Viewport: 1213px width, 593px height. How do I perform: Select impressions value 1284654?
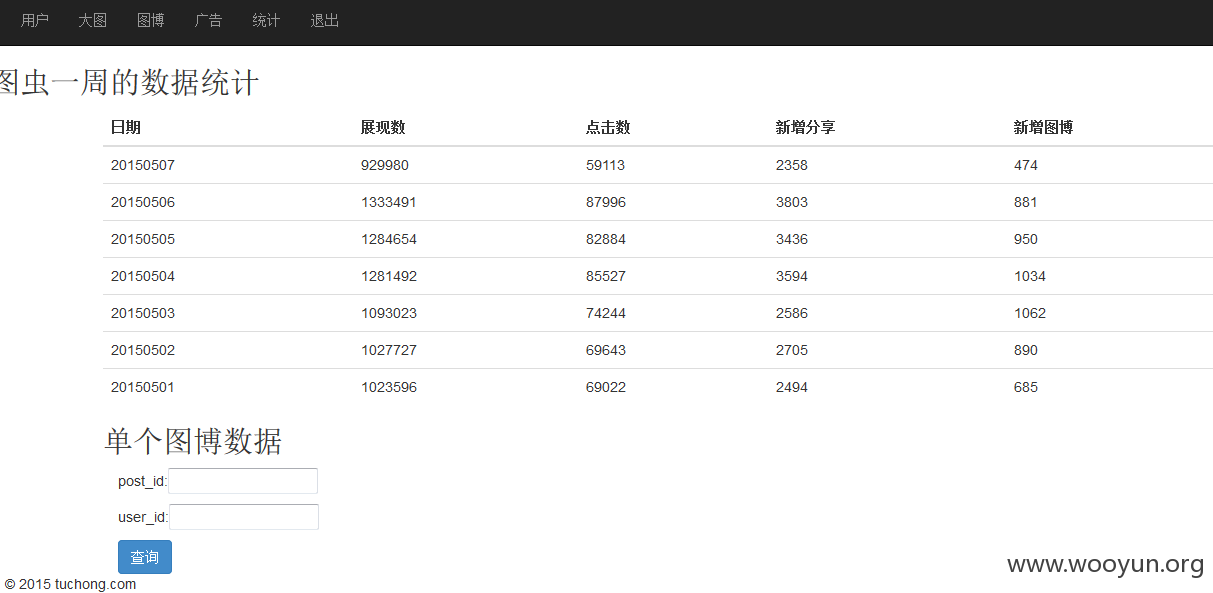pyautogui.click(x=389, y=239)
